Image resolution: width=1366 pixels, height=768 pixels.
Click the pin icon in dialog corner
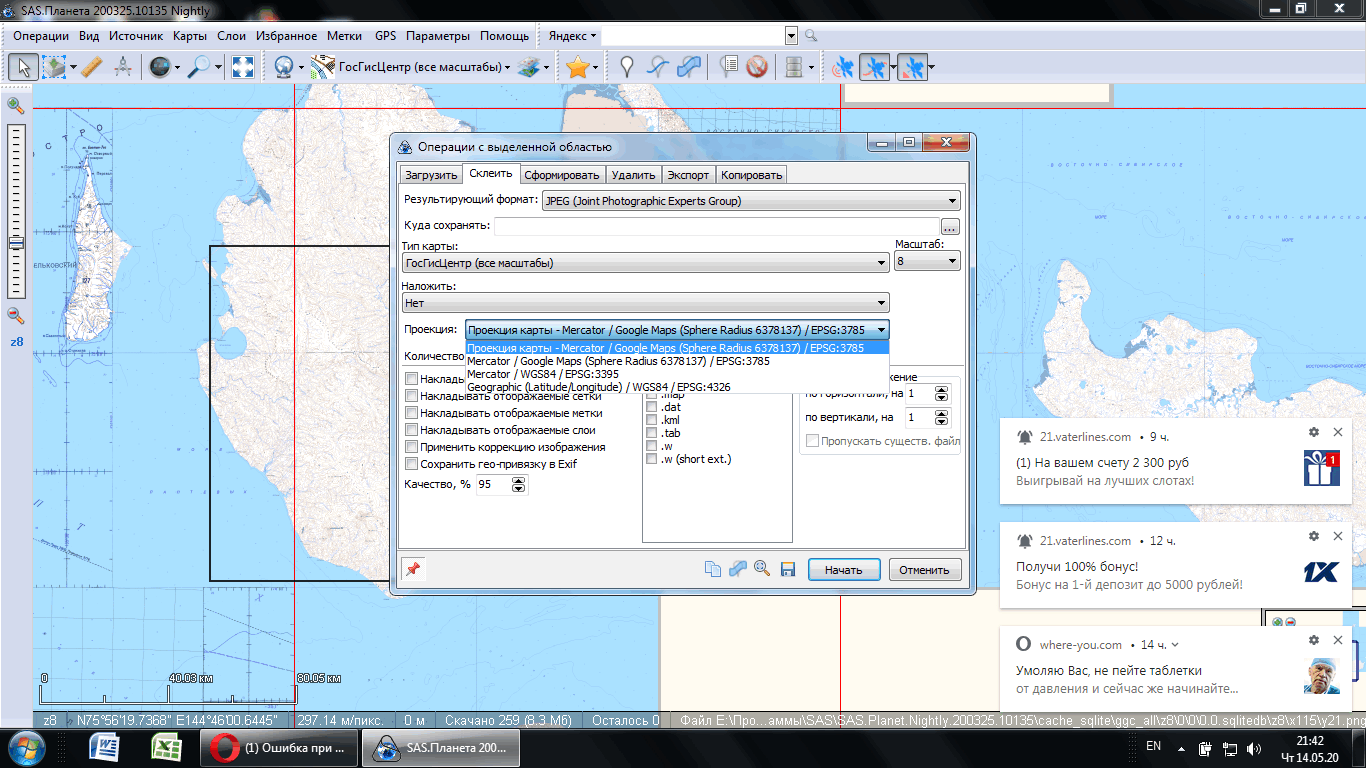(x=412, y=569)
